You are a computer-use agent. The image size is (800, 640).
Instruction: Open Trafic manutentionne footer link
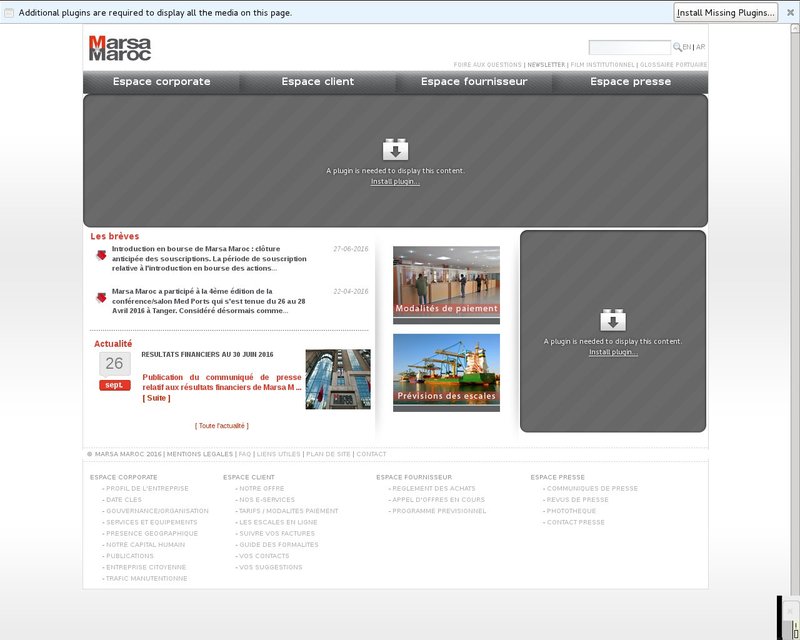point(146,578)
